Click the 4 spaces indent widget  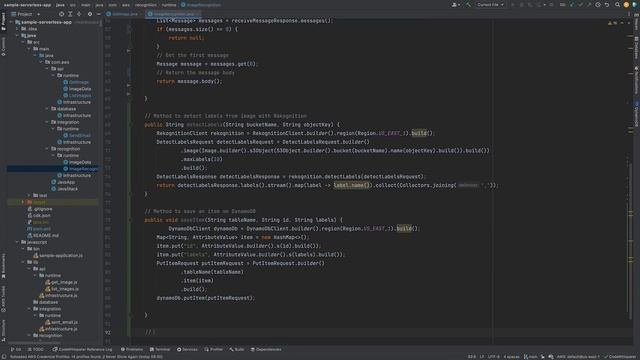[x=511, y=357]
